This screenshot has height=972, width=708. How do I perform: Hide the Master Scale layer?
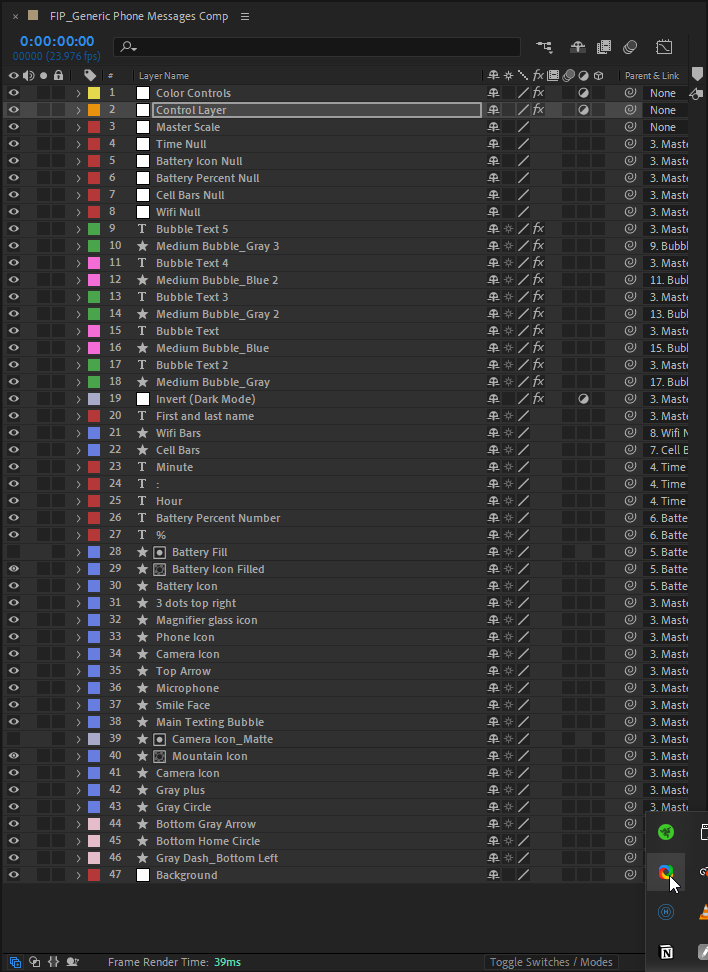(x=13, y=126)
